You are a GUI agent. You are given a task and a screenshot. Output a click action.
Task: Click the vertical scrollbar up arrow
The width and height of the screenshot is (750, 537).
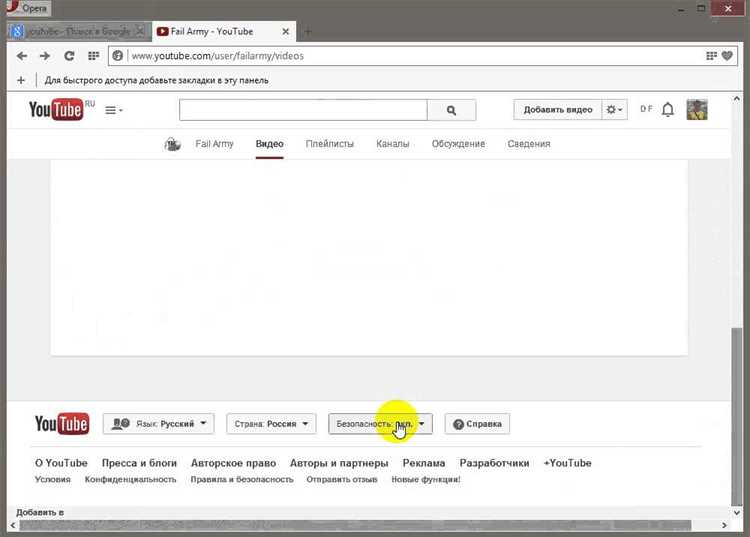click(737, 98)
